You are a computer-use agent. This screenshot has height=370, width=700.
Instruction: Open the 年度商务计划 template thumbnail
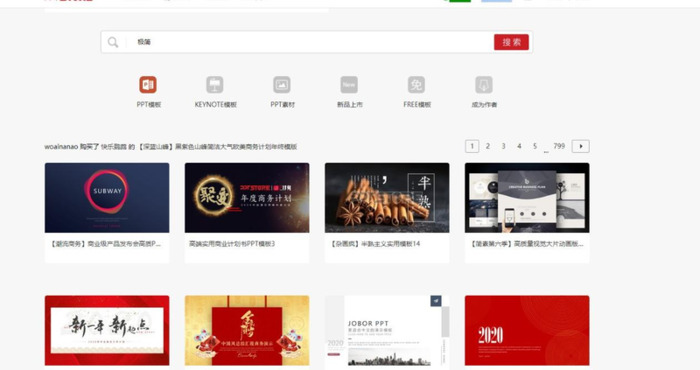click(247, 198)
